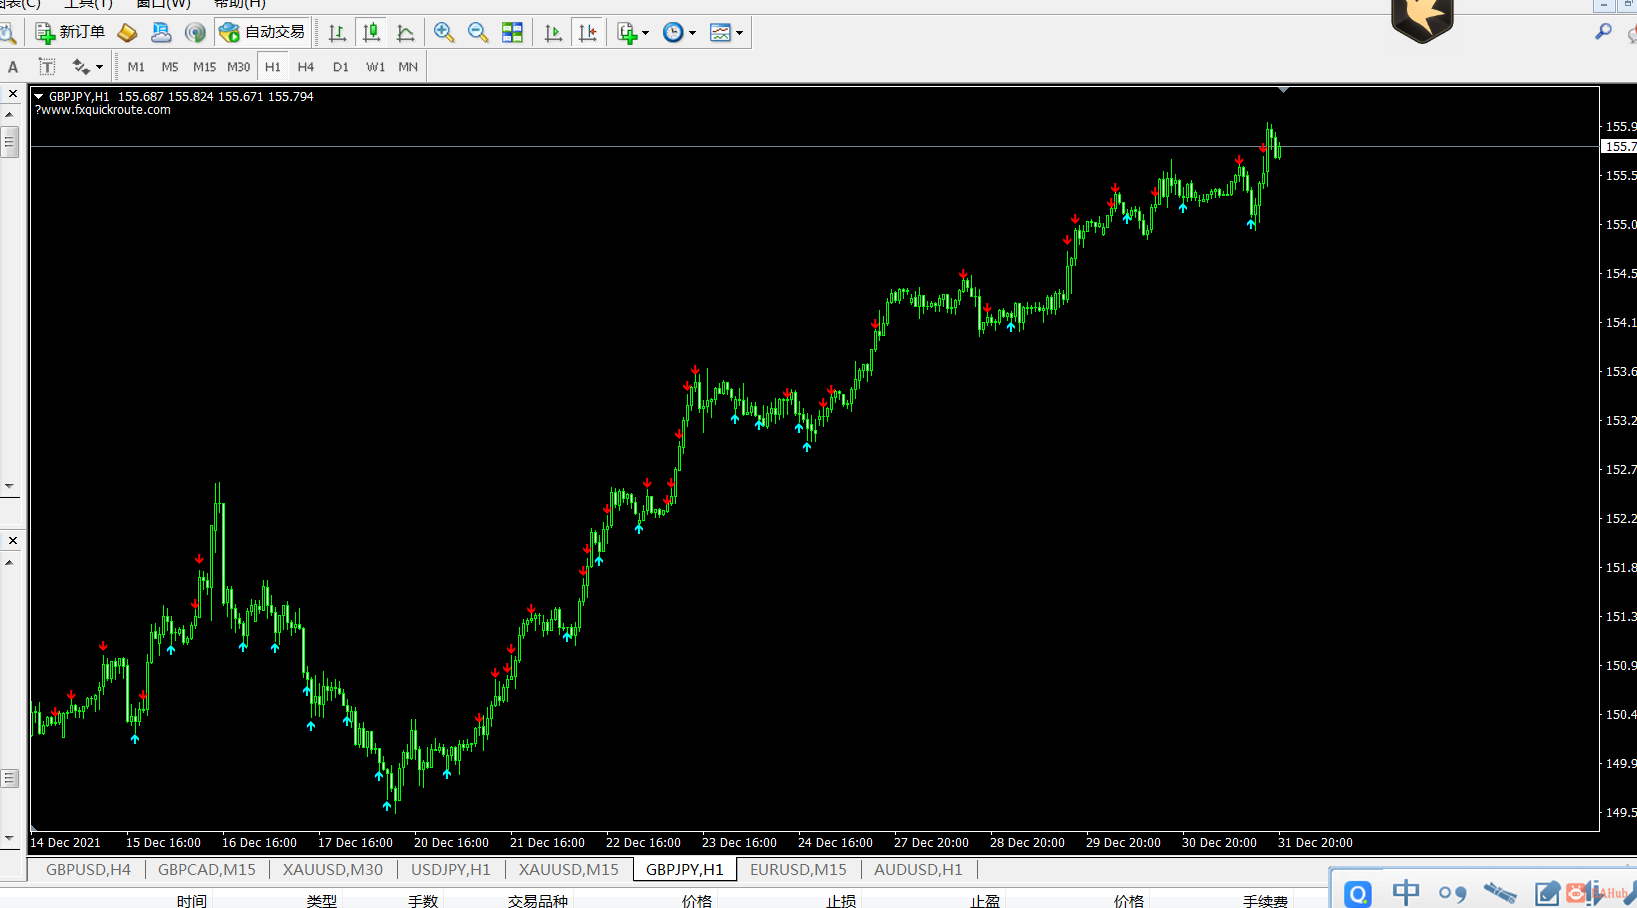Switch timeframe to M1
This screenshot has height=908, width=1637.
(136, 67)
